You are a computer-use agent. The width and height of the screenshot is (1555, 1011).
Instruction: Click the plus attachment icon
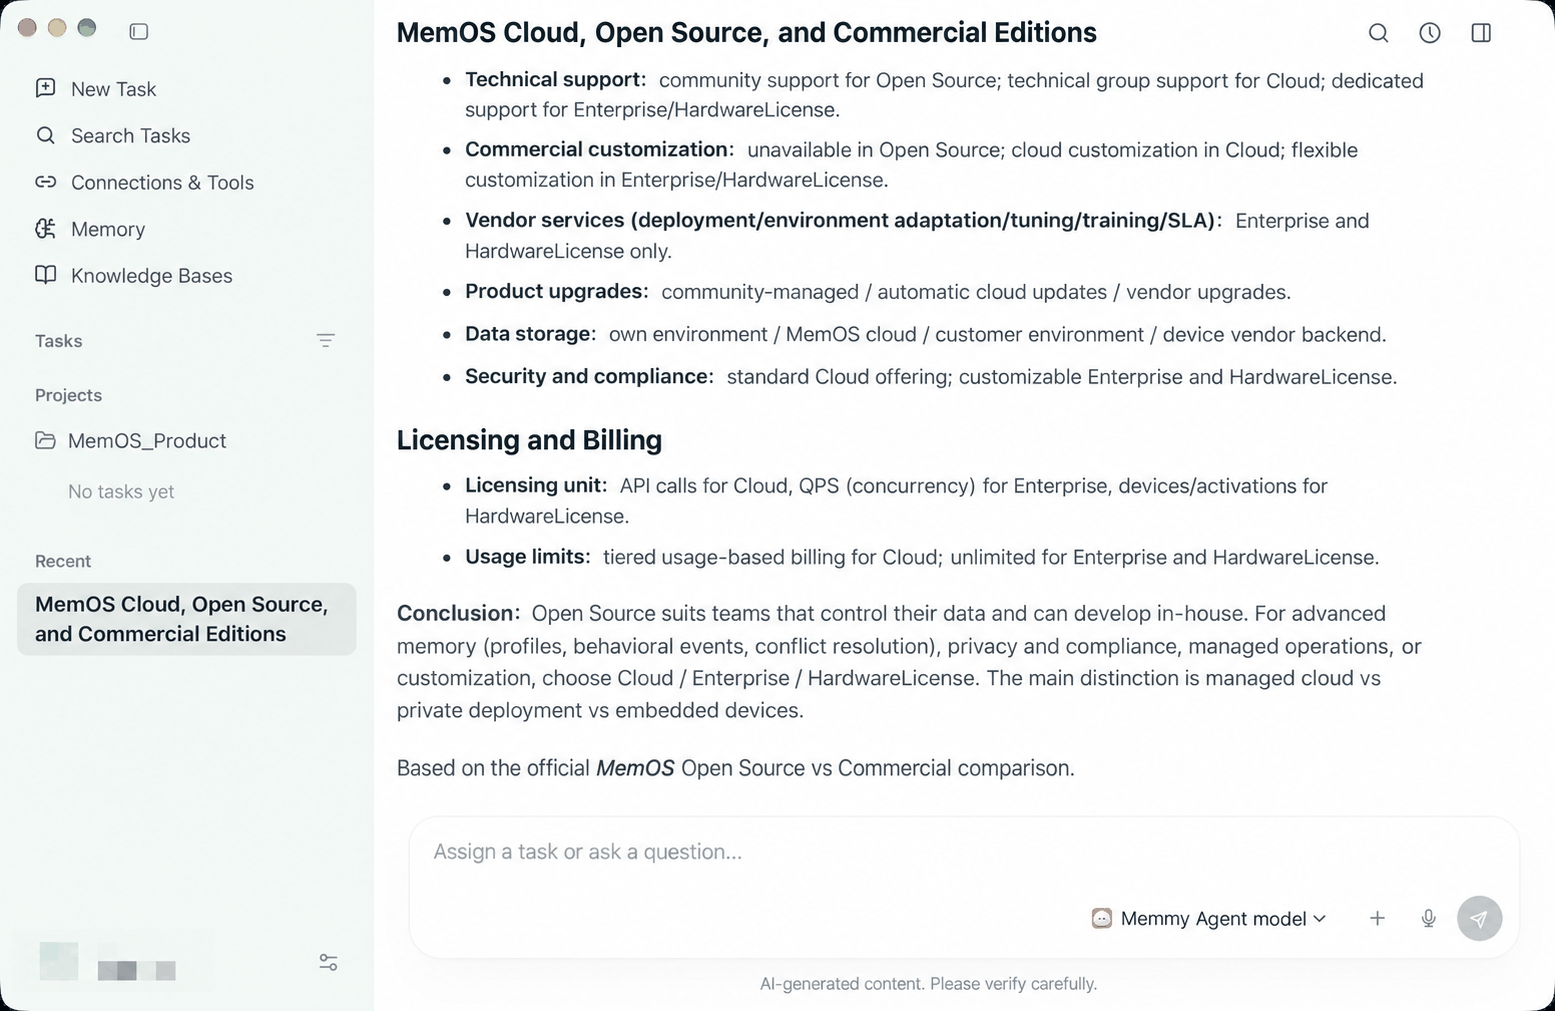[x=1377, y=918]
